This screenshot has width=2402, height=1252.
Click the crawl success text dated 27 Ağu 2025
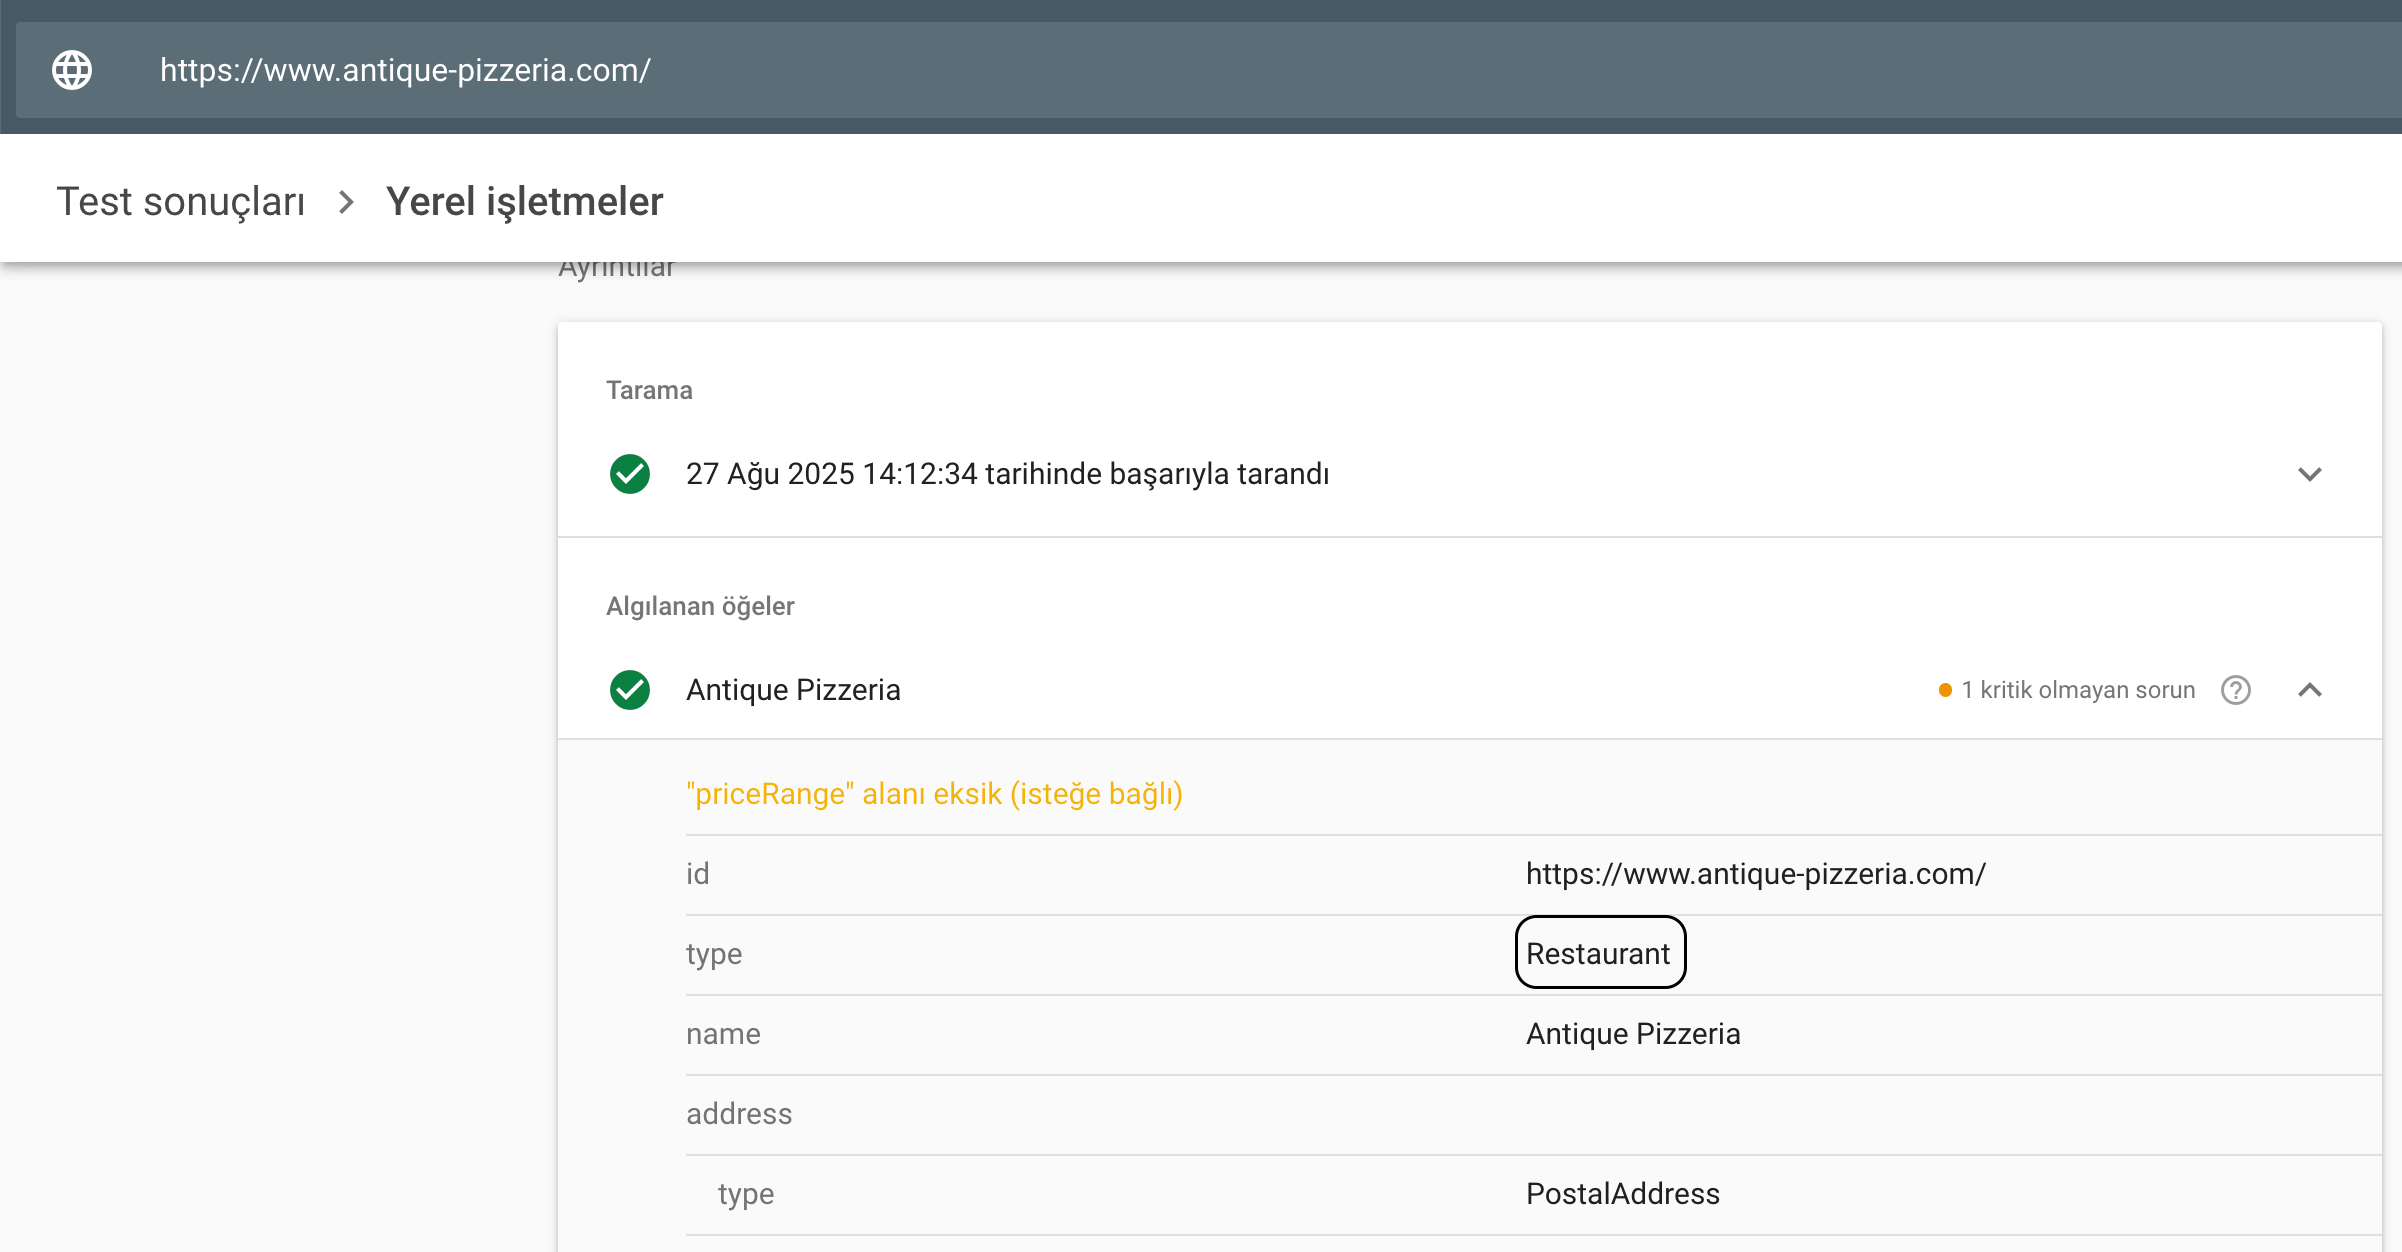click(1008, 474)
